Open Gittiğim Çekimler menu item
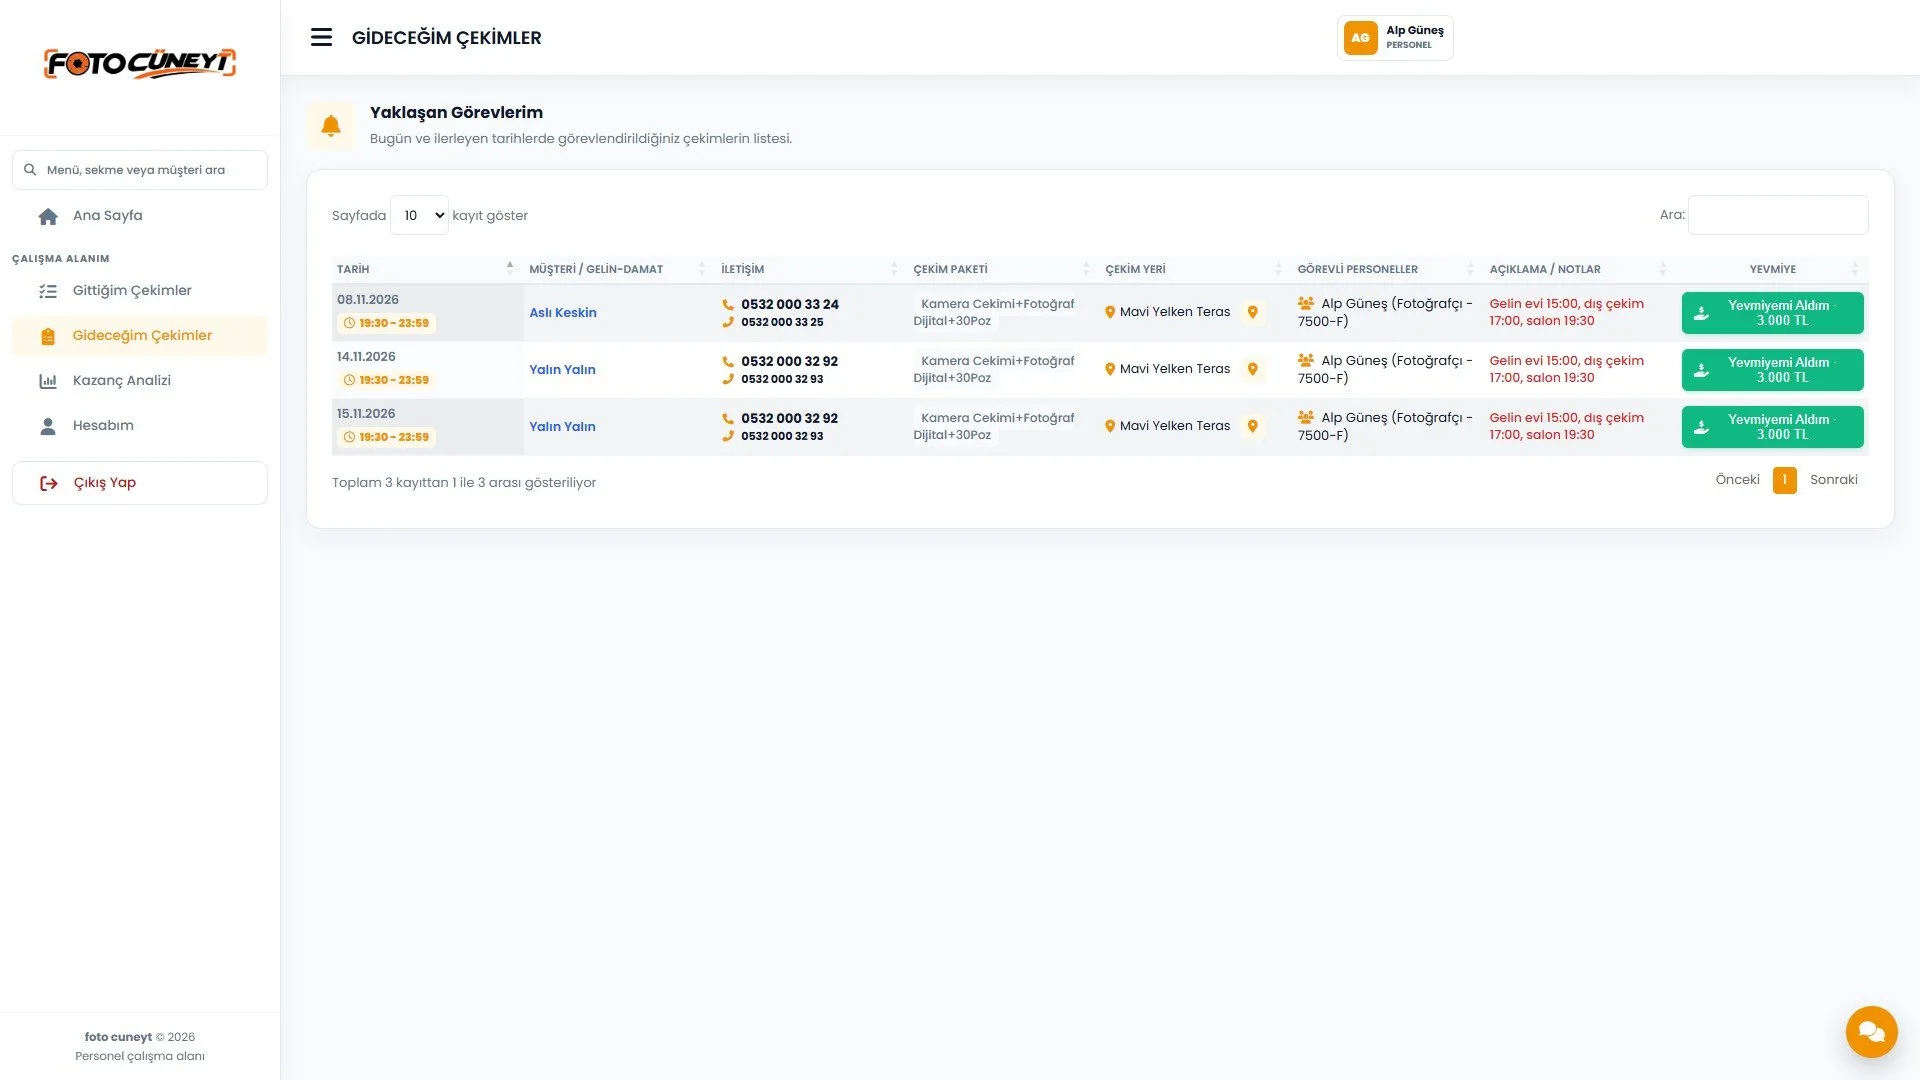This screenshot has width=1920, height=1080. pos(140,291)
